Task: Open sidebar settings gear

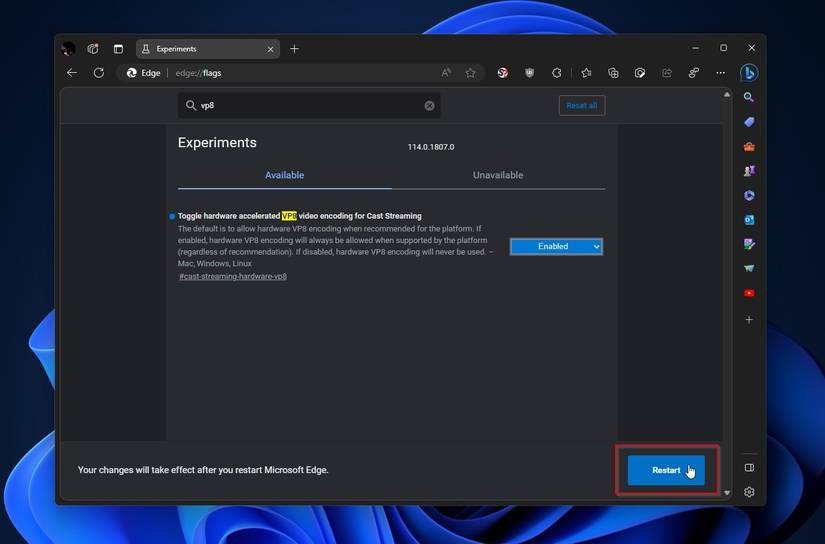Action: (x=748, y=492)
